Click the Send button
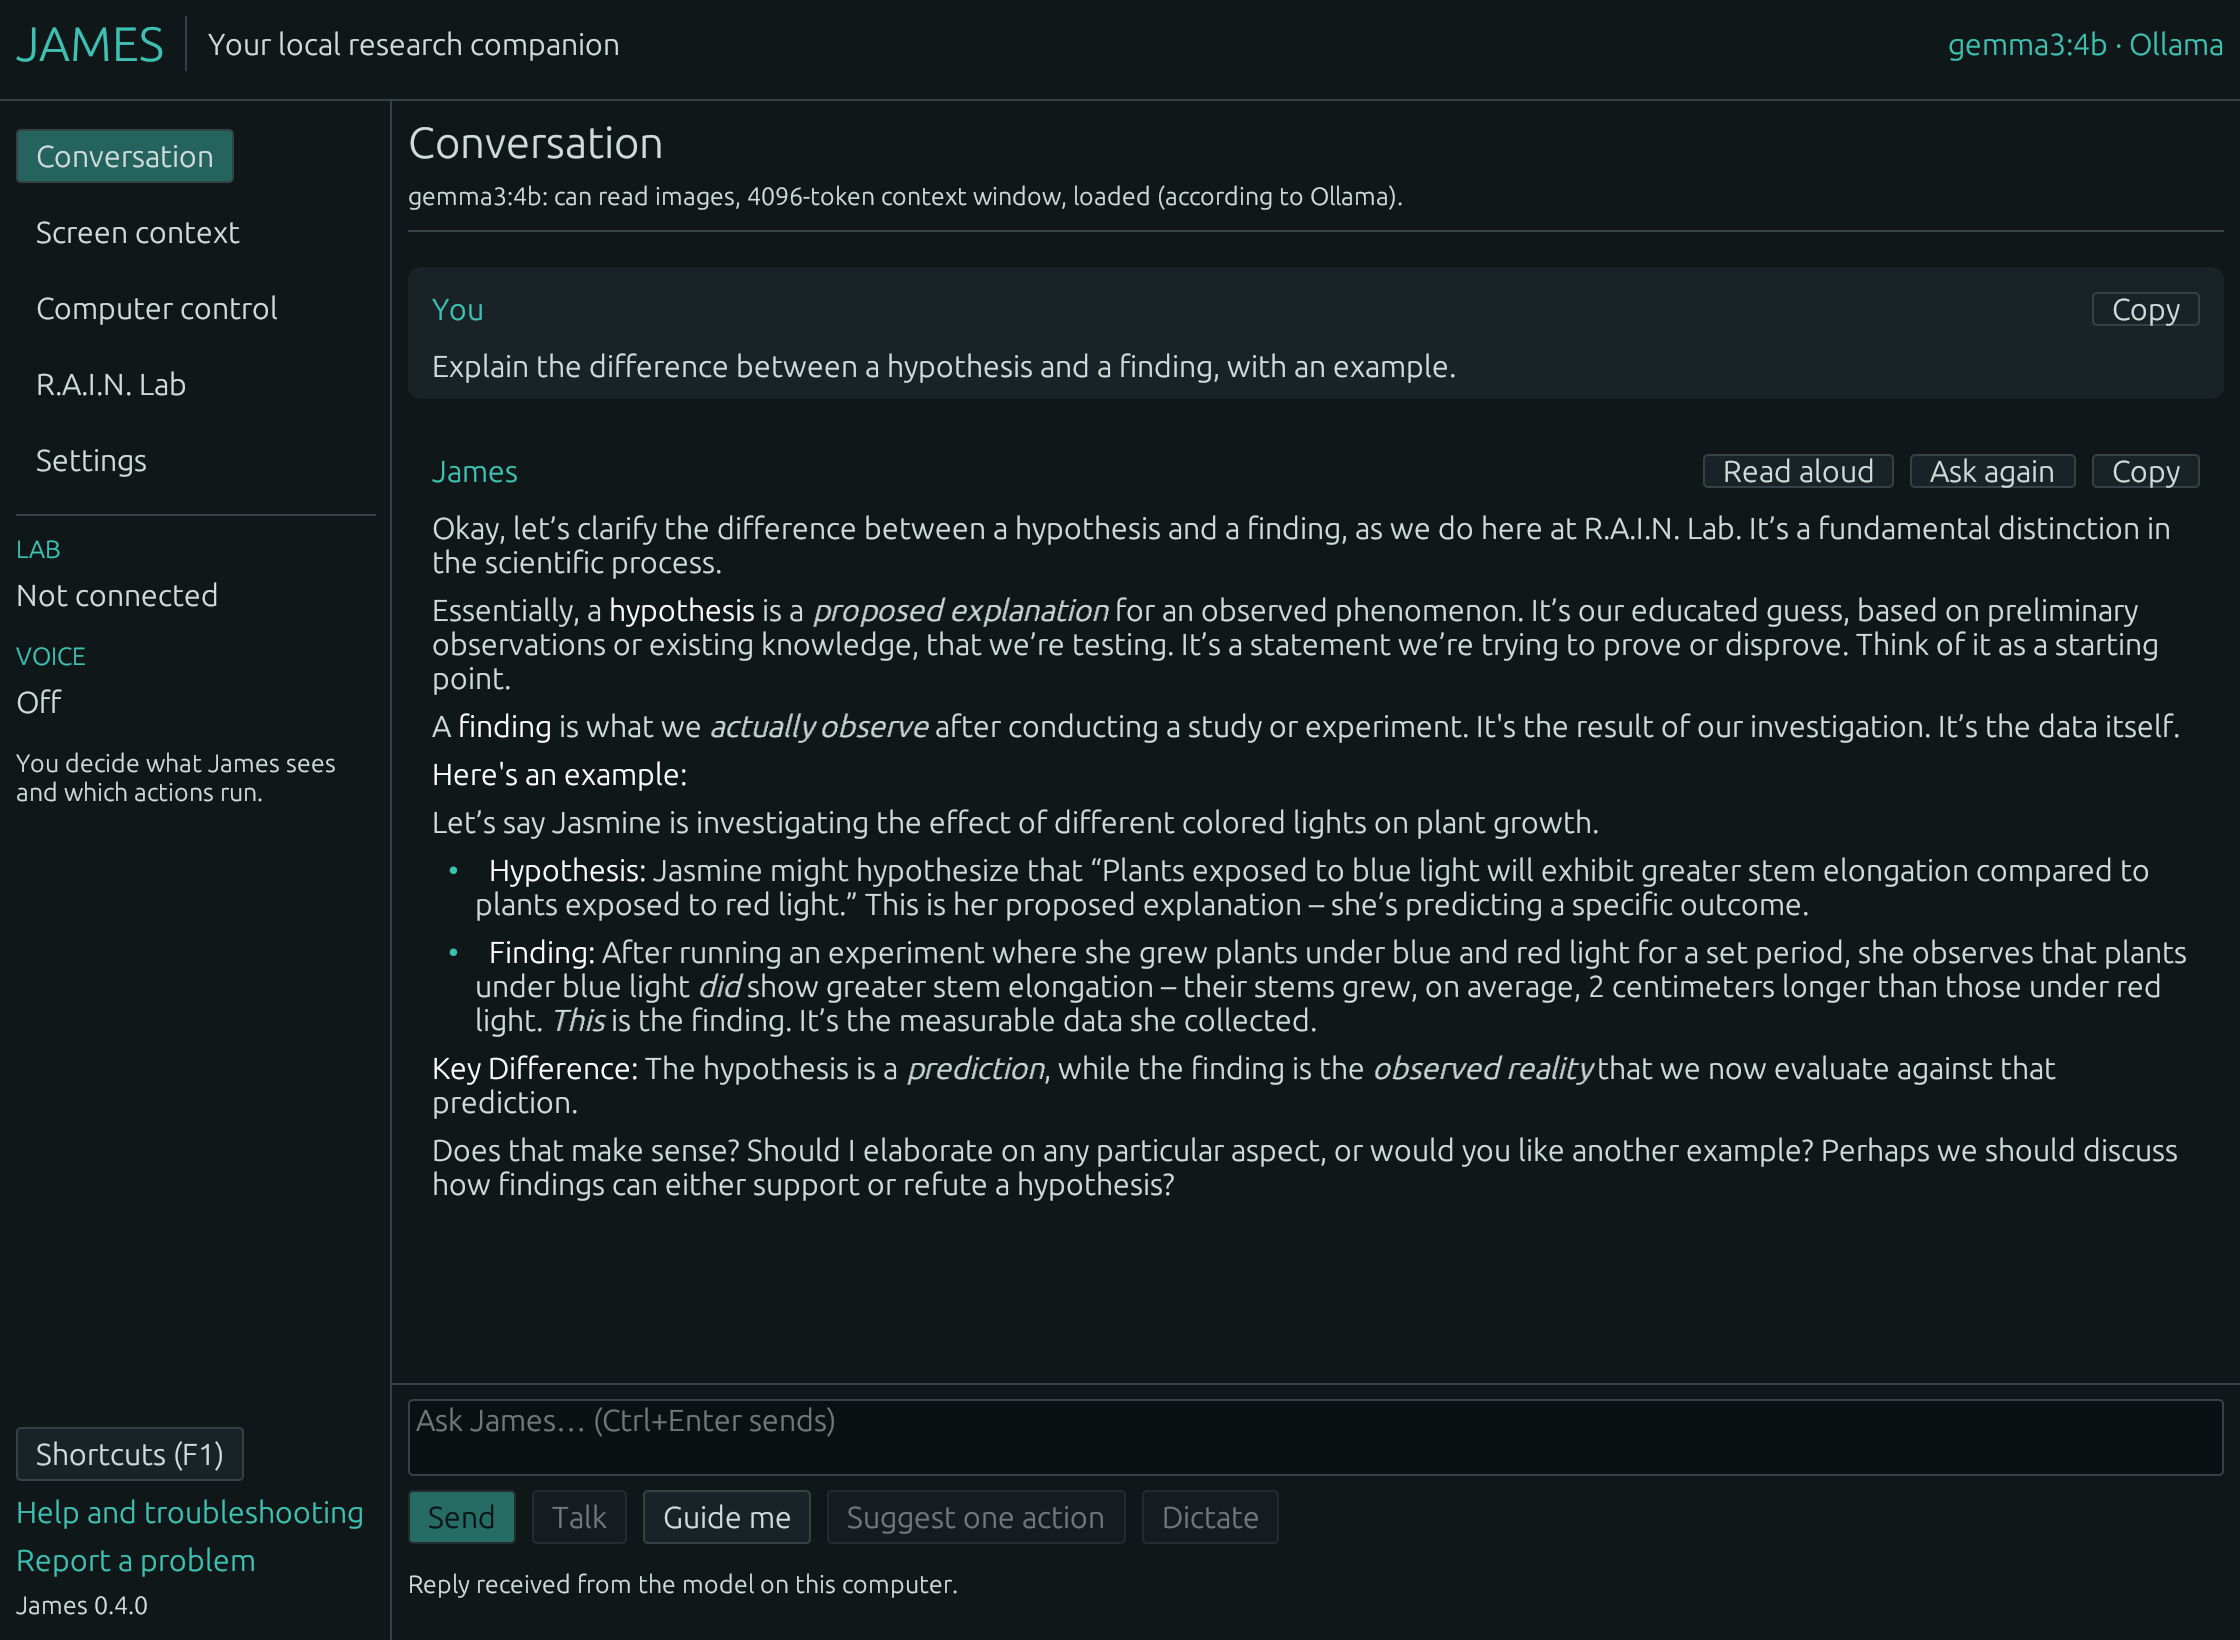The image size is (2240, 1640). point(461,1517)
